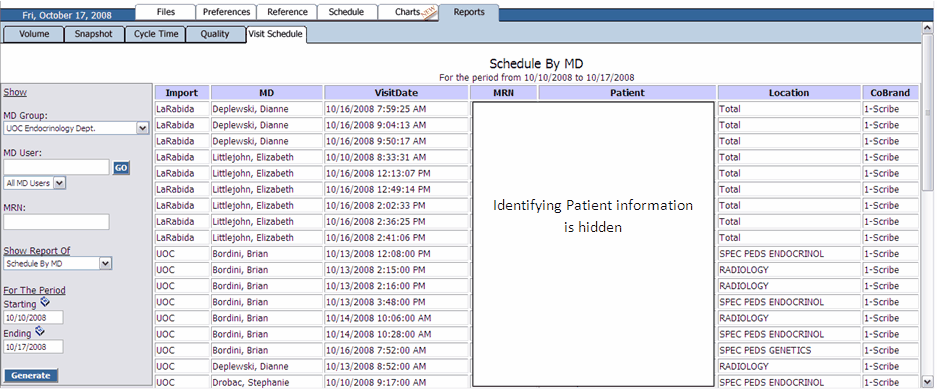Select visit date 10/10/2008 9:17:00 AM
Viewport: 937px width, 389px height.
(x=396, y=382)
